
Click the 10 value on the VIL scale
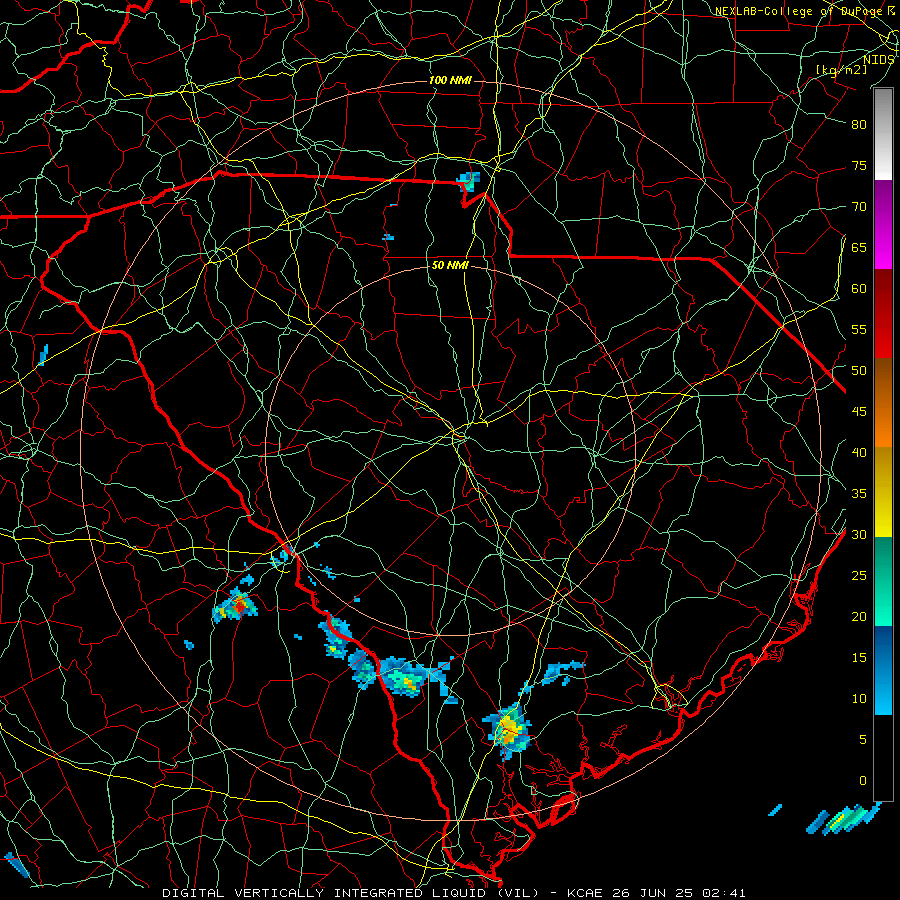859,699
